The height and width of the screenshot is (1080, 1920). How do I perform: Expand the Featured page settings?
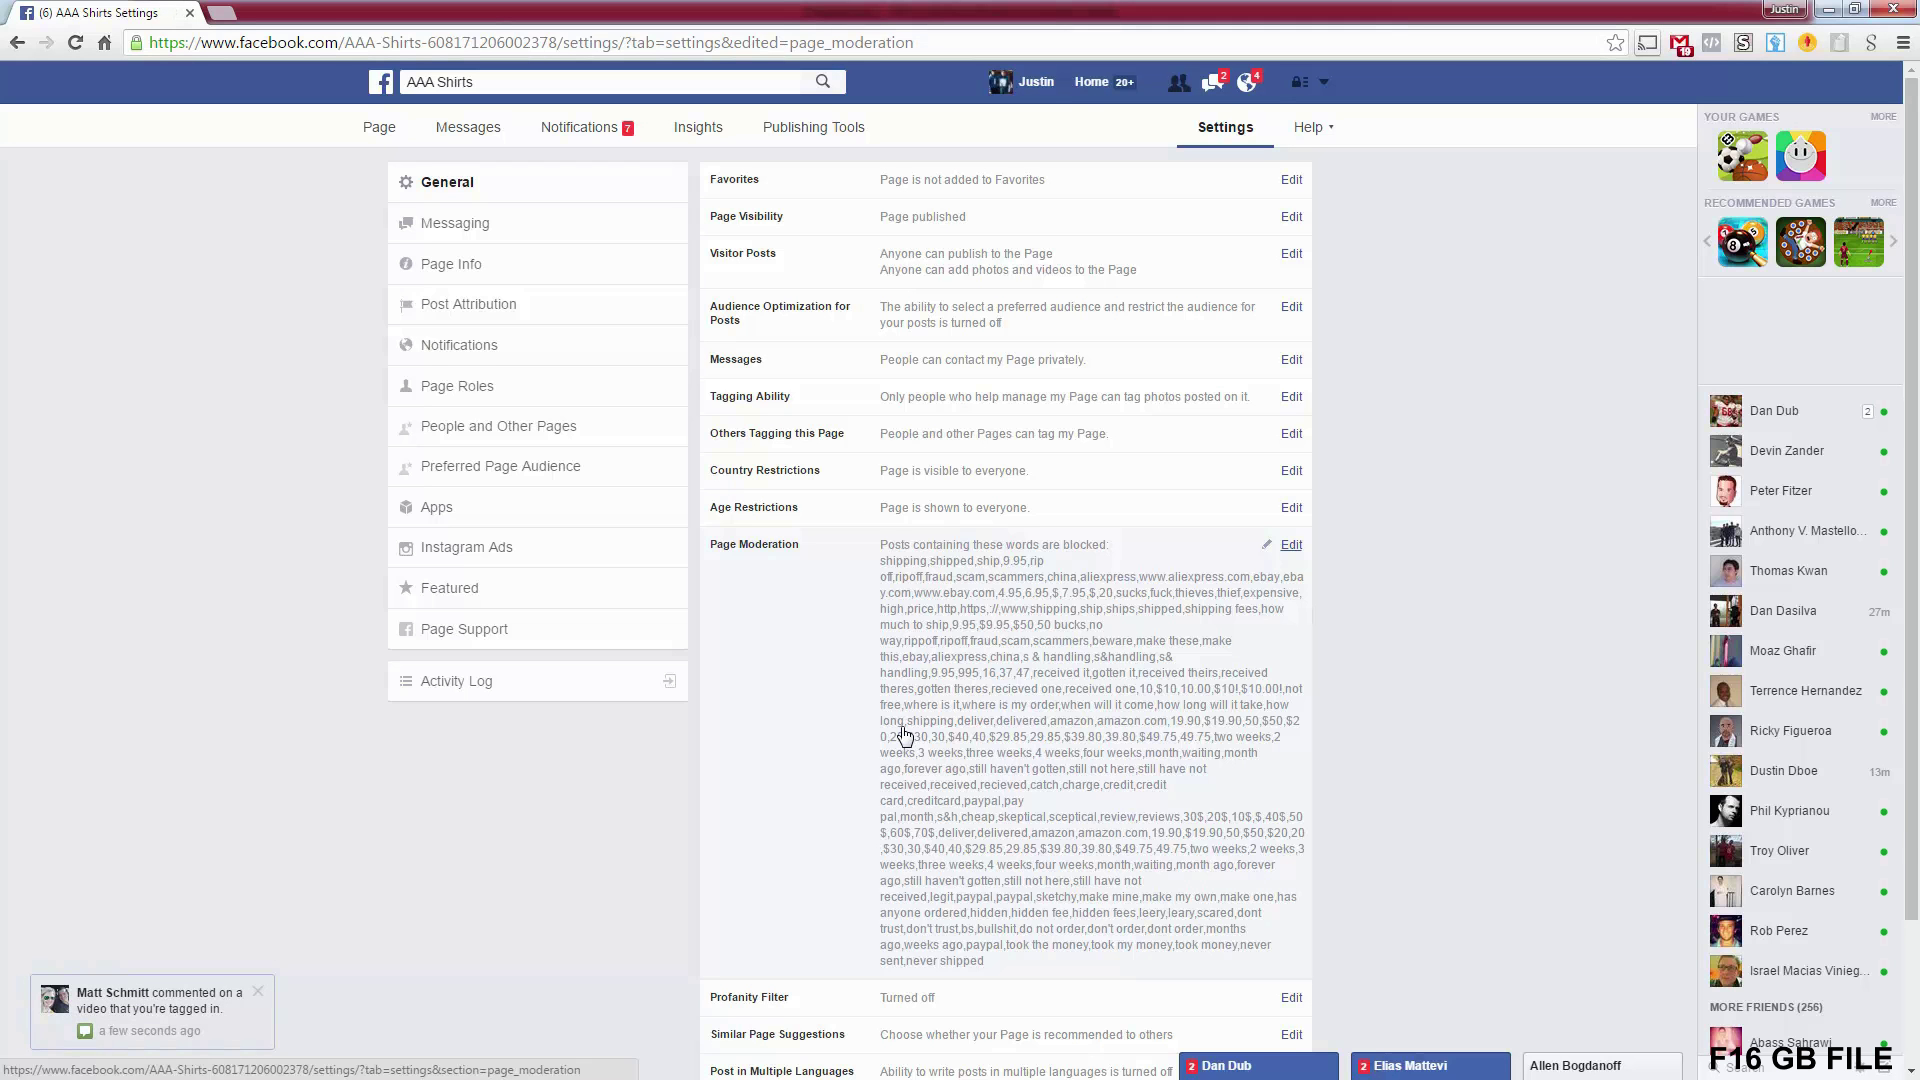(450, 587)
